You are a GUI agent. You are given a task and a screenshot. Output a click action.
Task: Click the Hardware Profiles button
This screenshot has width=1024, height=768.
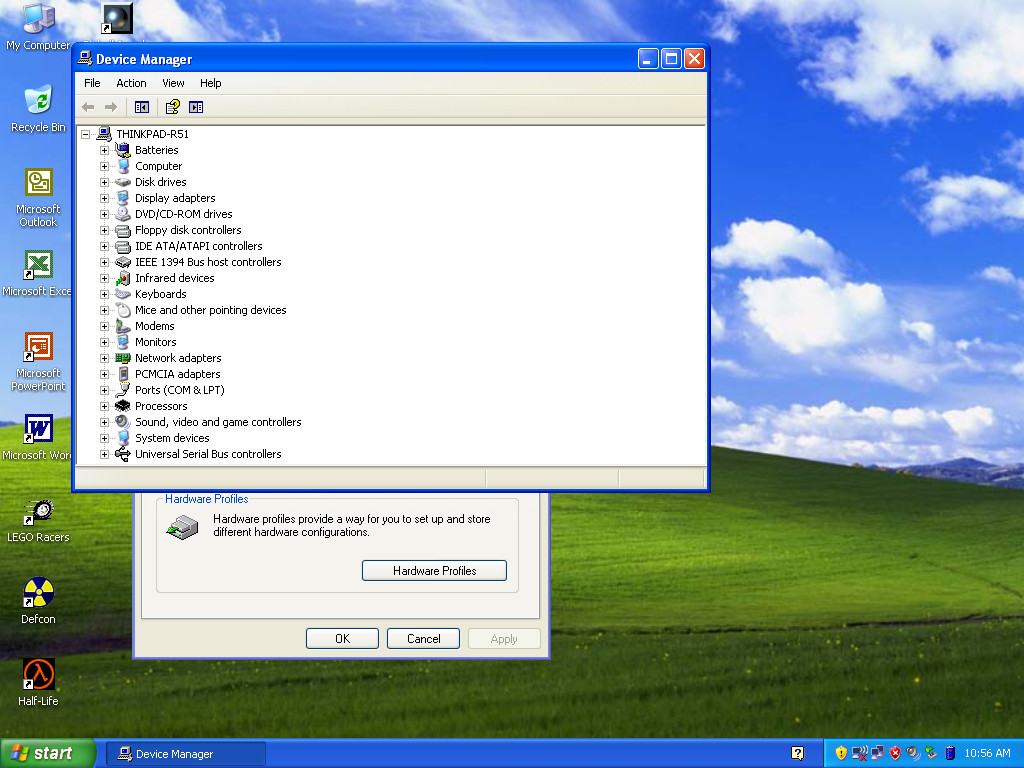point(434,571)
